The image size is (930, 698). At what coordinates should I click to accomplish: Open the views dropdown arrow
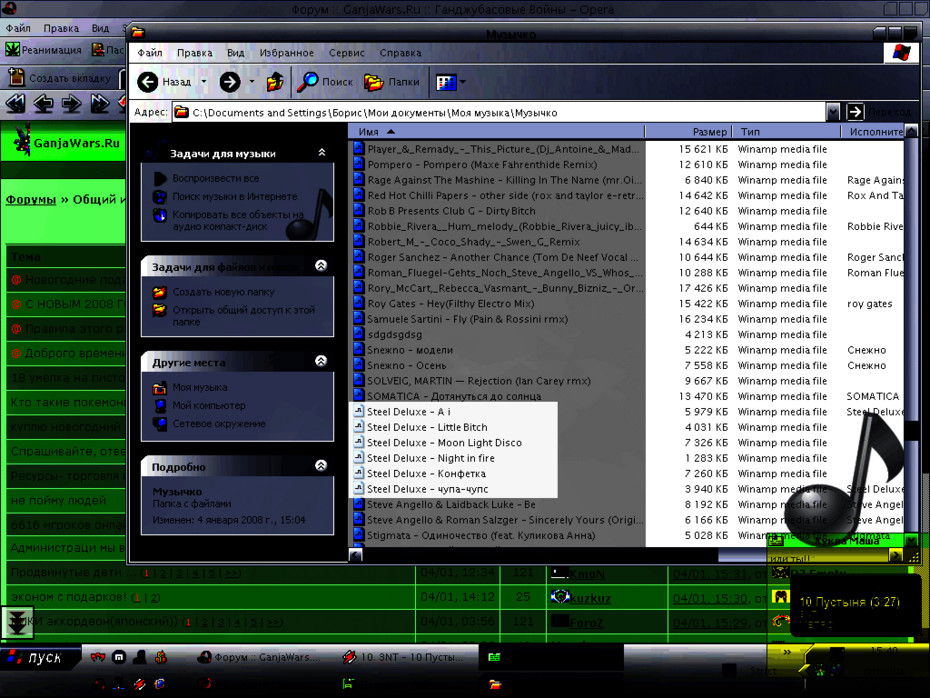[463, 82]
